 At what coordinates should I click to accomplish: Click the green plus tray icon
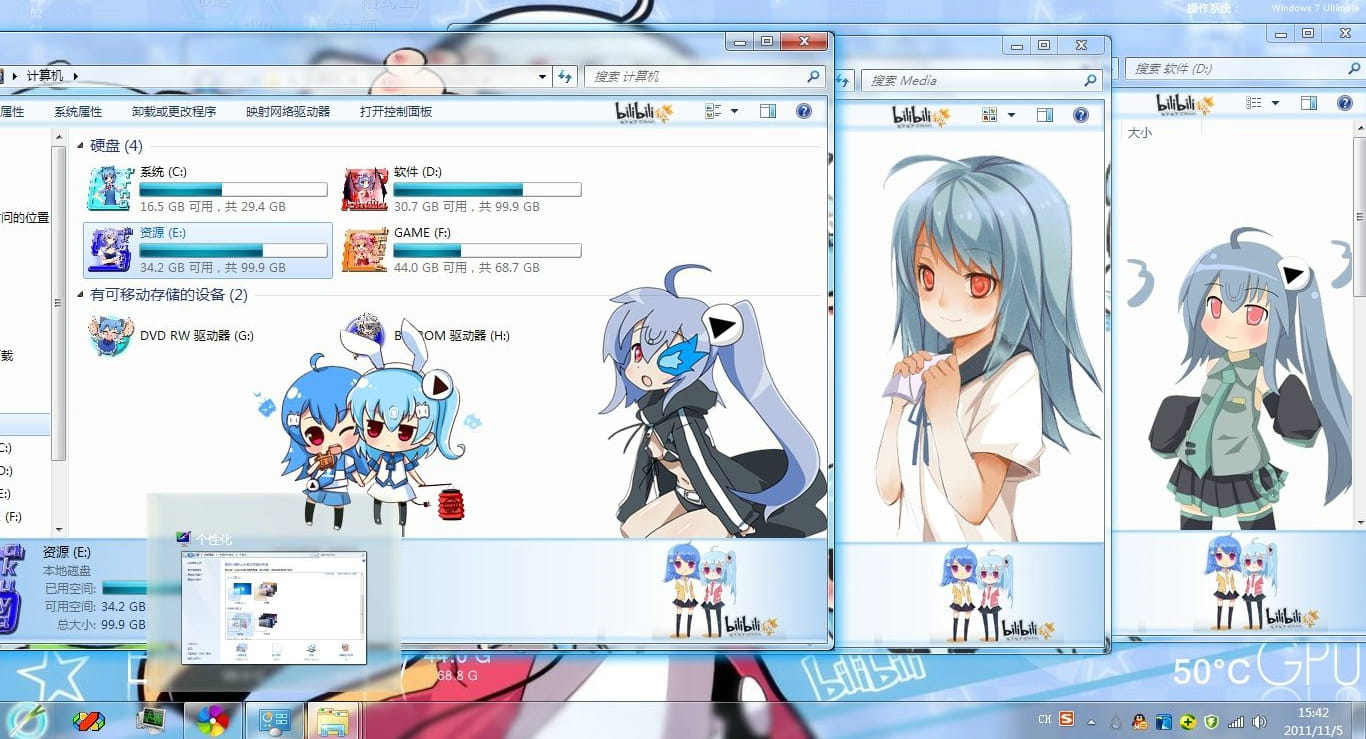tap(1187, 721)
